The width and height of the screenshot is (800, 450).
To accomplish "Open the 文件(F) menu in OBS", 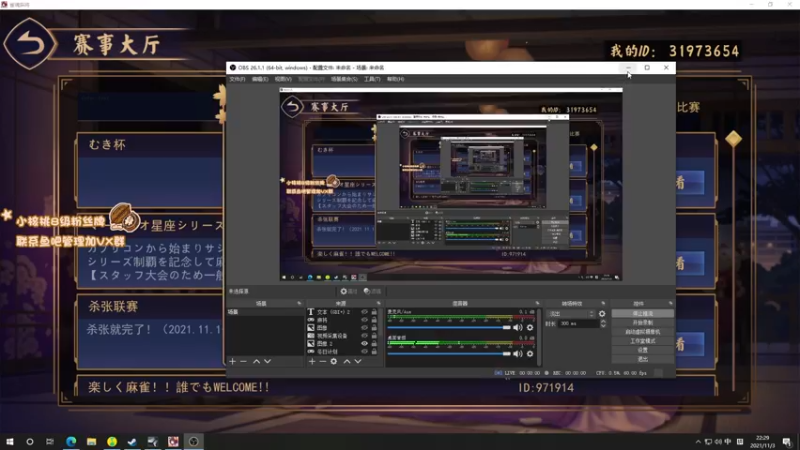I will 237,79.
